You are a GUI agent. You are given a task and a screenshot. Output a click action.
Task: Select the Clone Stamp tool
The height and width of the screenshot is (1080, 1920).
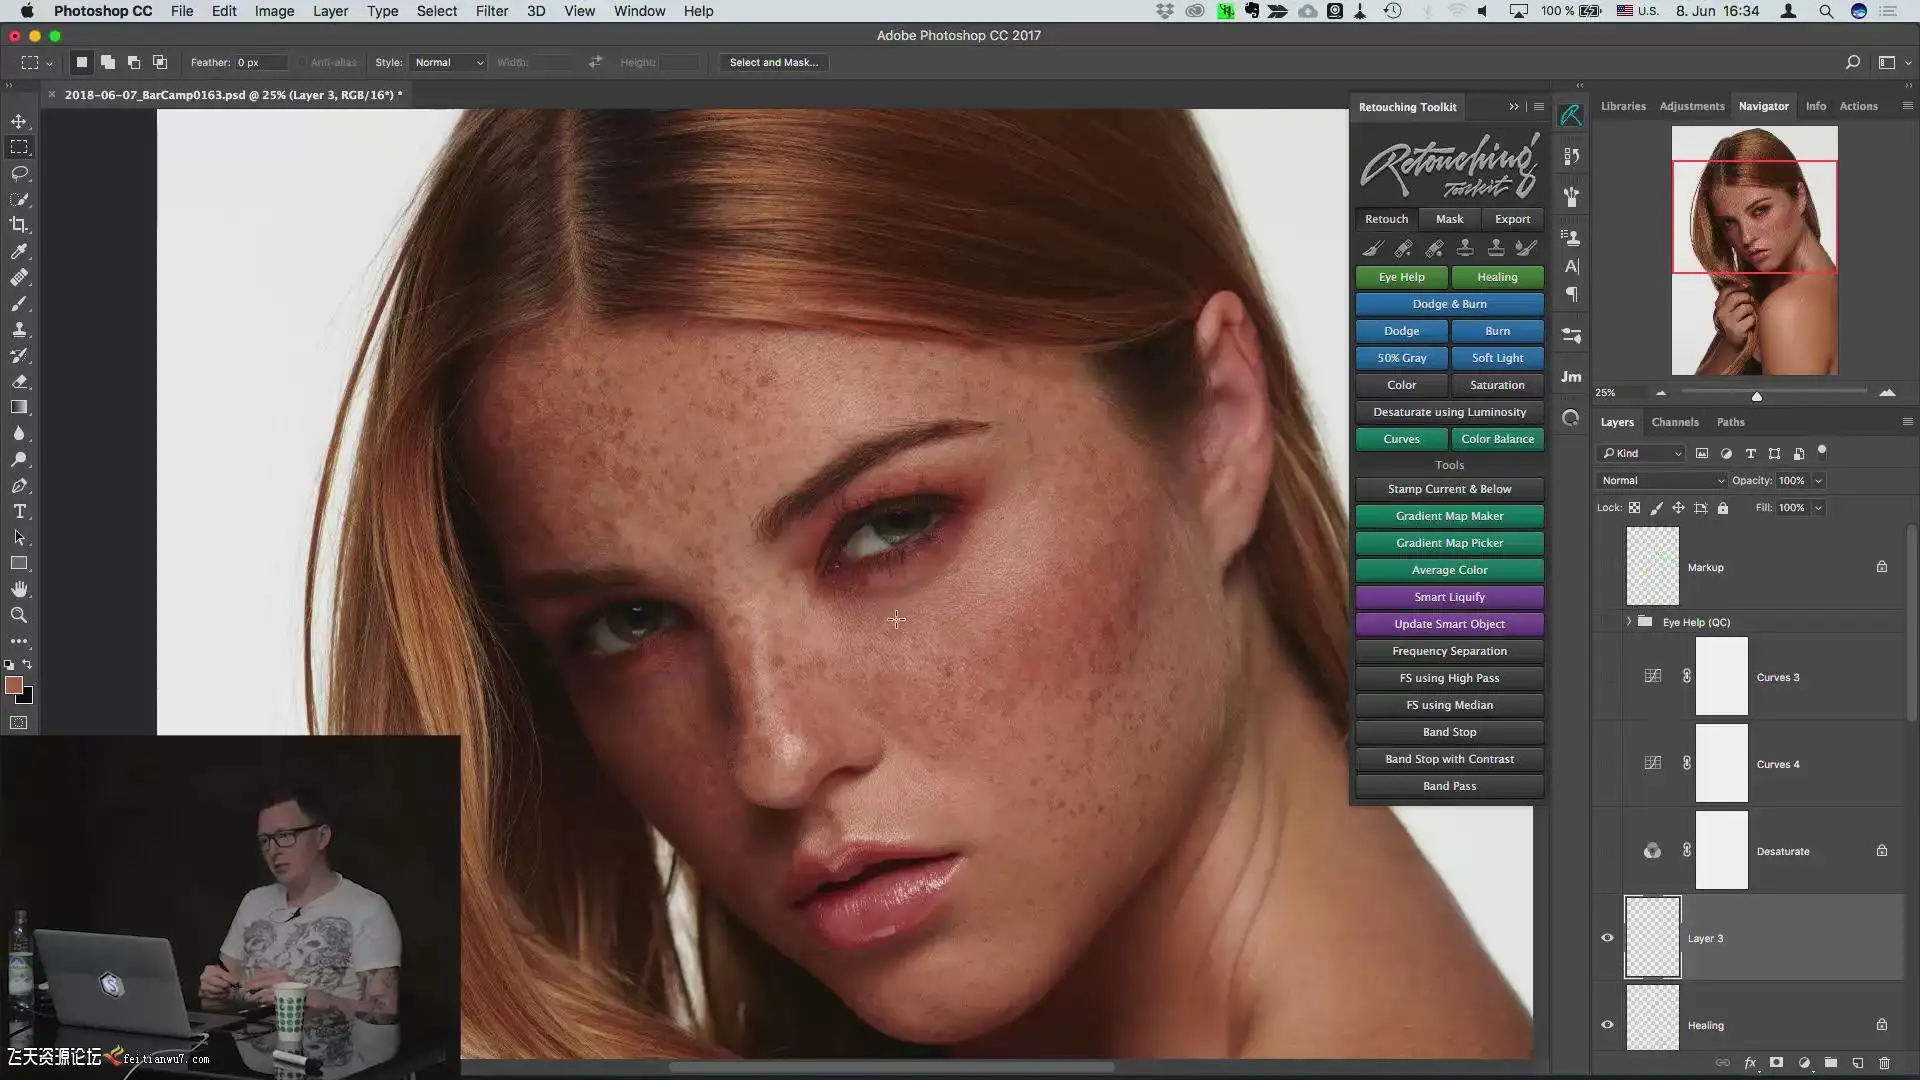pyautogui.click(x=19, y=329)
